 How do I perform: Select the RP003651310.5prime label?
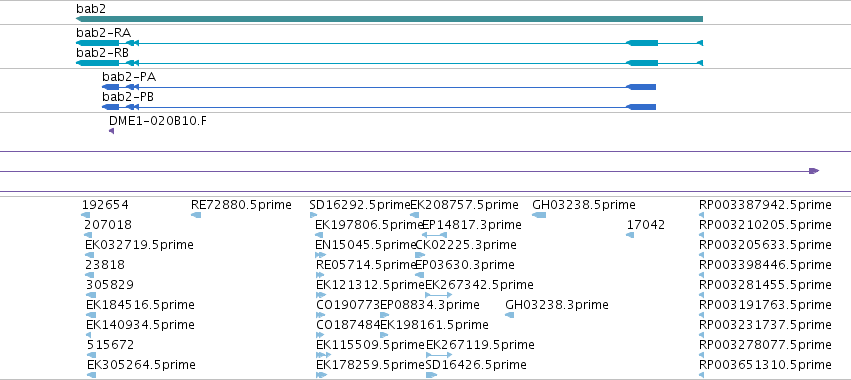765,364
